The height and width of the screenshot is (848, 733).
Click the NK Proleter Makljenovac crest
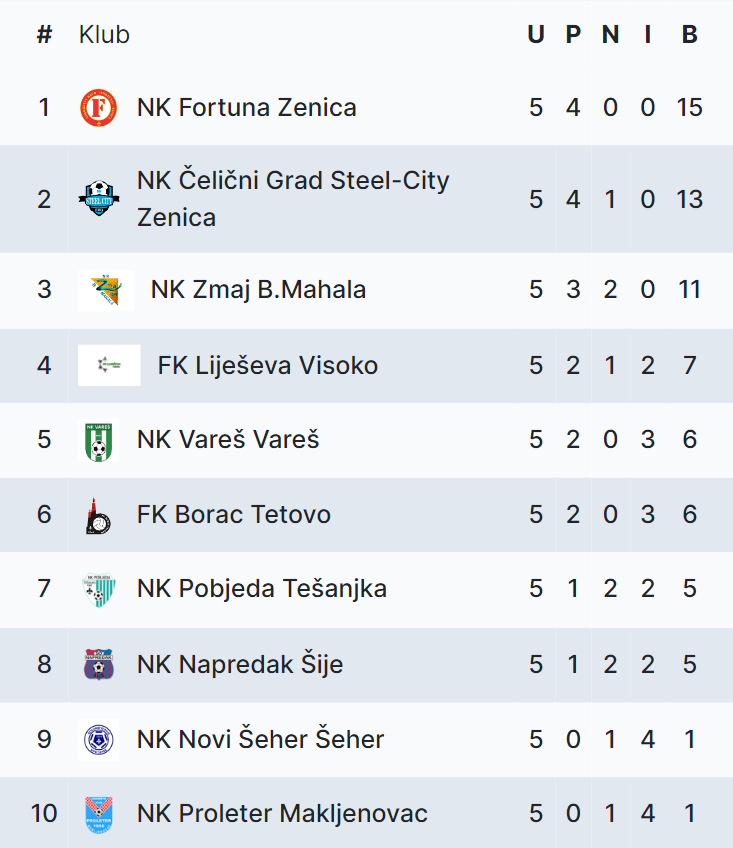[x=98, y=814]
